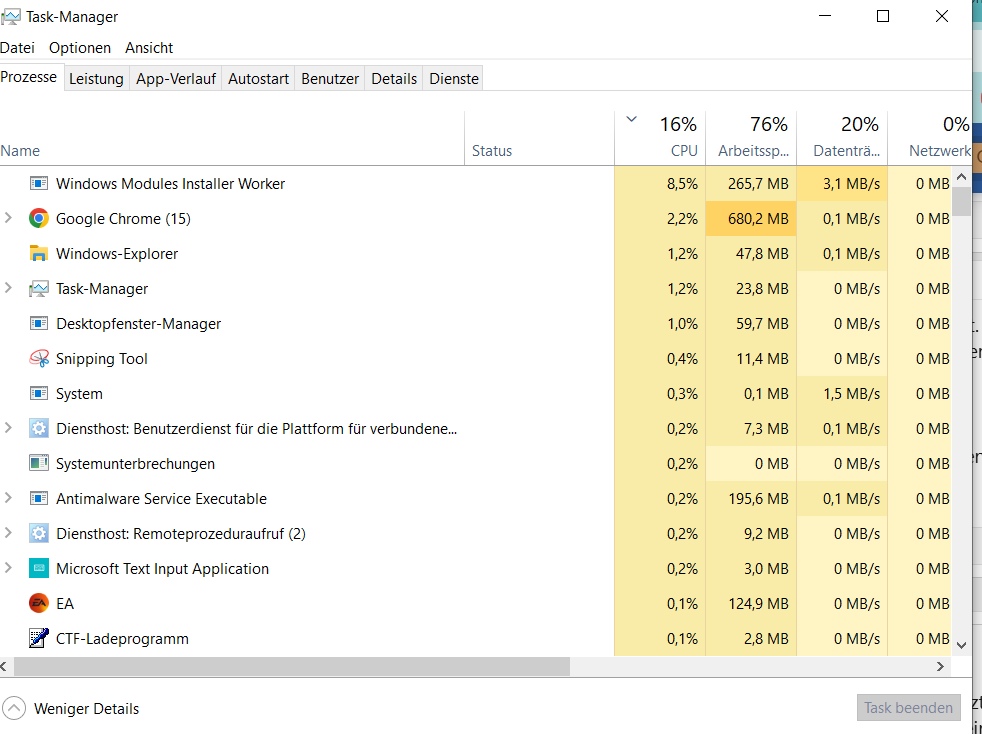Click the Systemunterbrechungen icon
982x734 pixels.
(39, 464)
